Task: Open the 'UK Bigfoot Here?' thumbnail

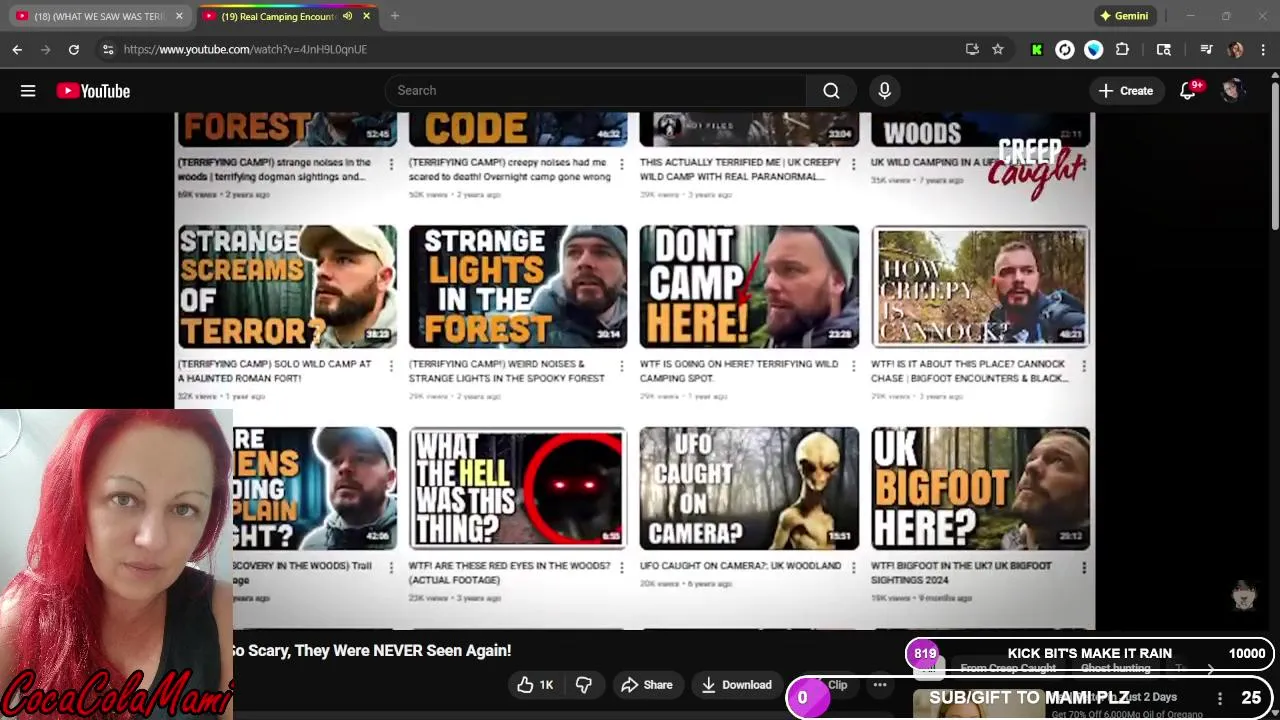Action: coord(980,489)
